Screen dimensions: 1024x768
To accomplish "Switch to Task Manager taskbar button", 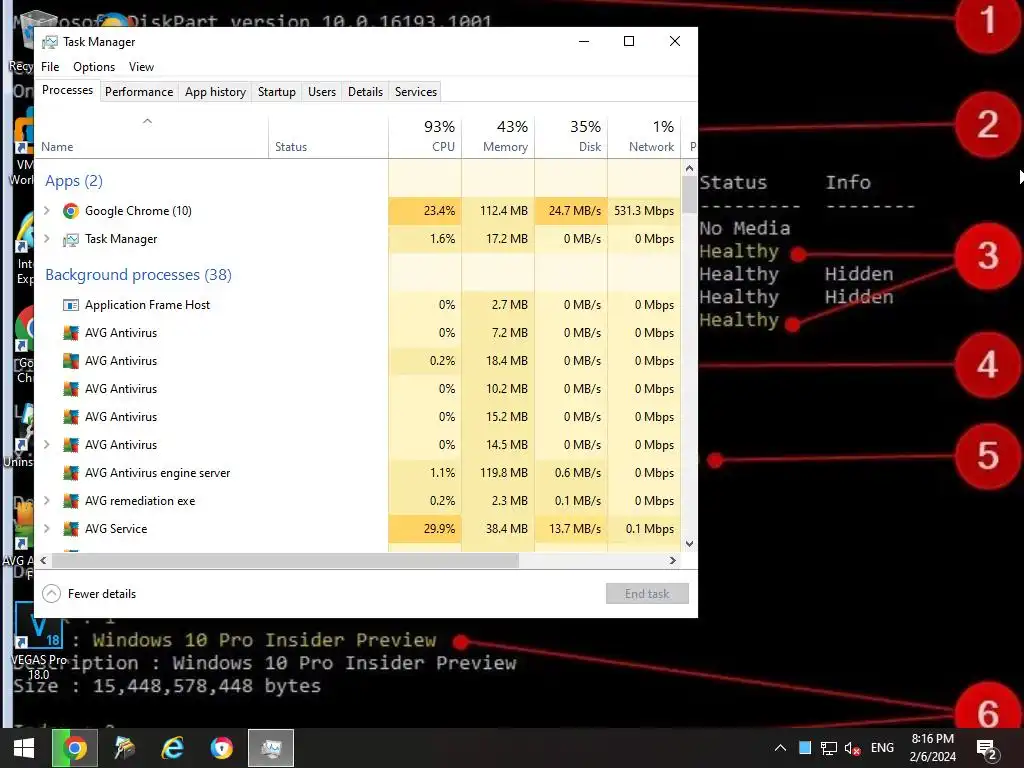I will [271, 748].
